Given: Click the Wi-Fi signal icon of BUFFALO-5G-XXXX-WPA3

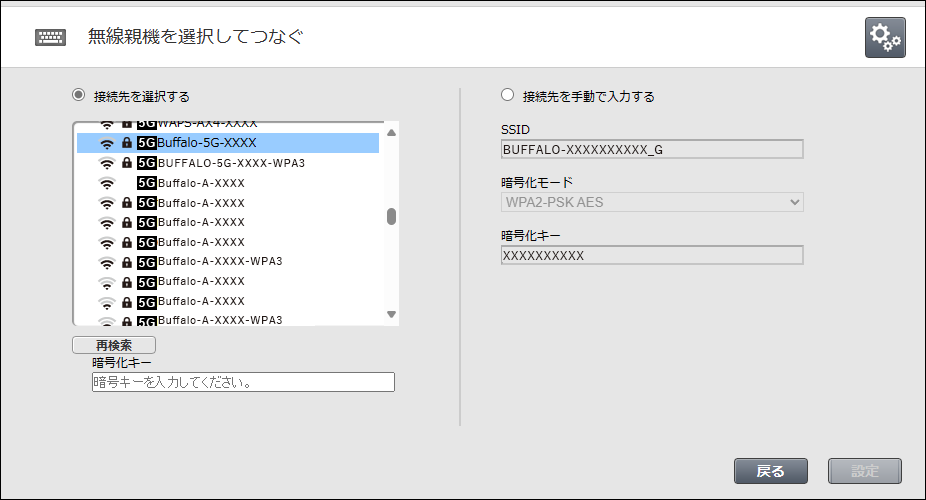Looking at the screenshot, I should [x=107, y=163].
